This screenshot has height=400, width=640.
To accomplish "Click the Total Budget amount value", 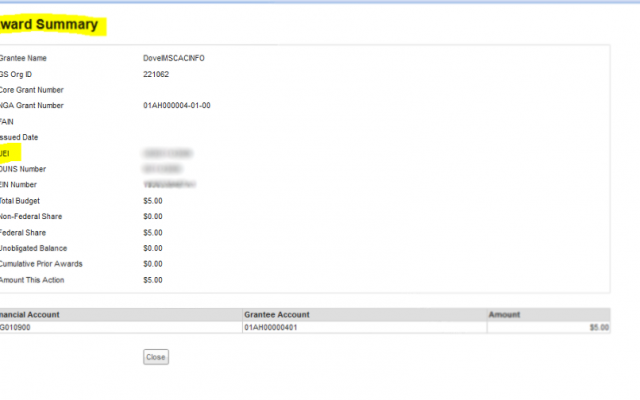I will (153, 201).
